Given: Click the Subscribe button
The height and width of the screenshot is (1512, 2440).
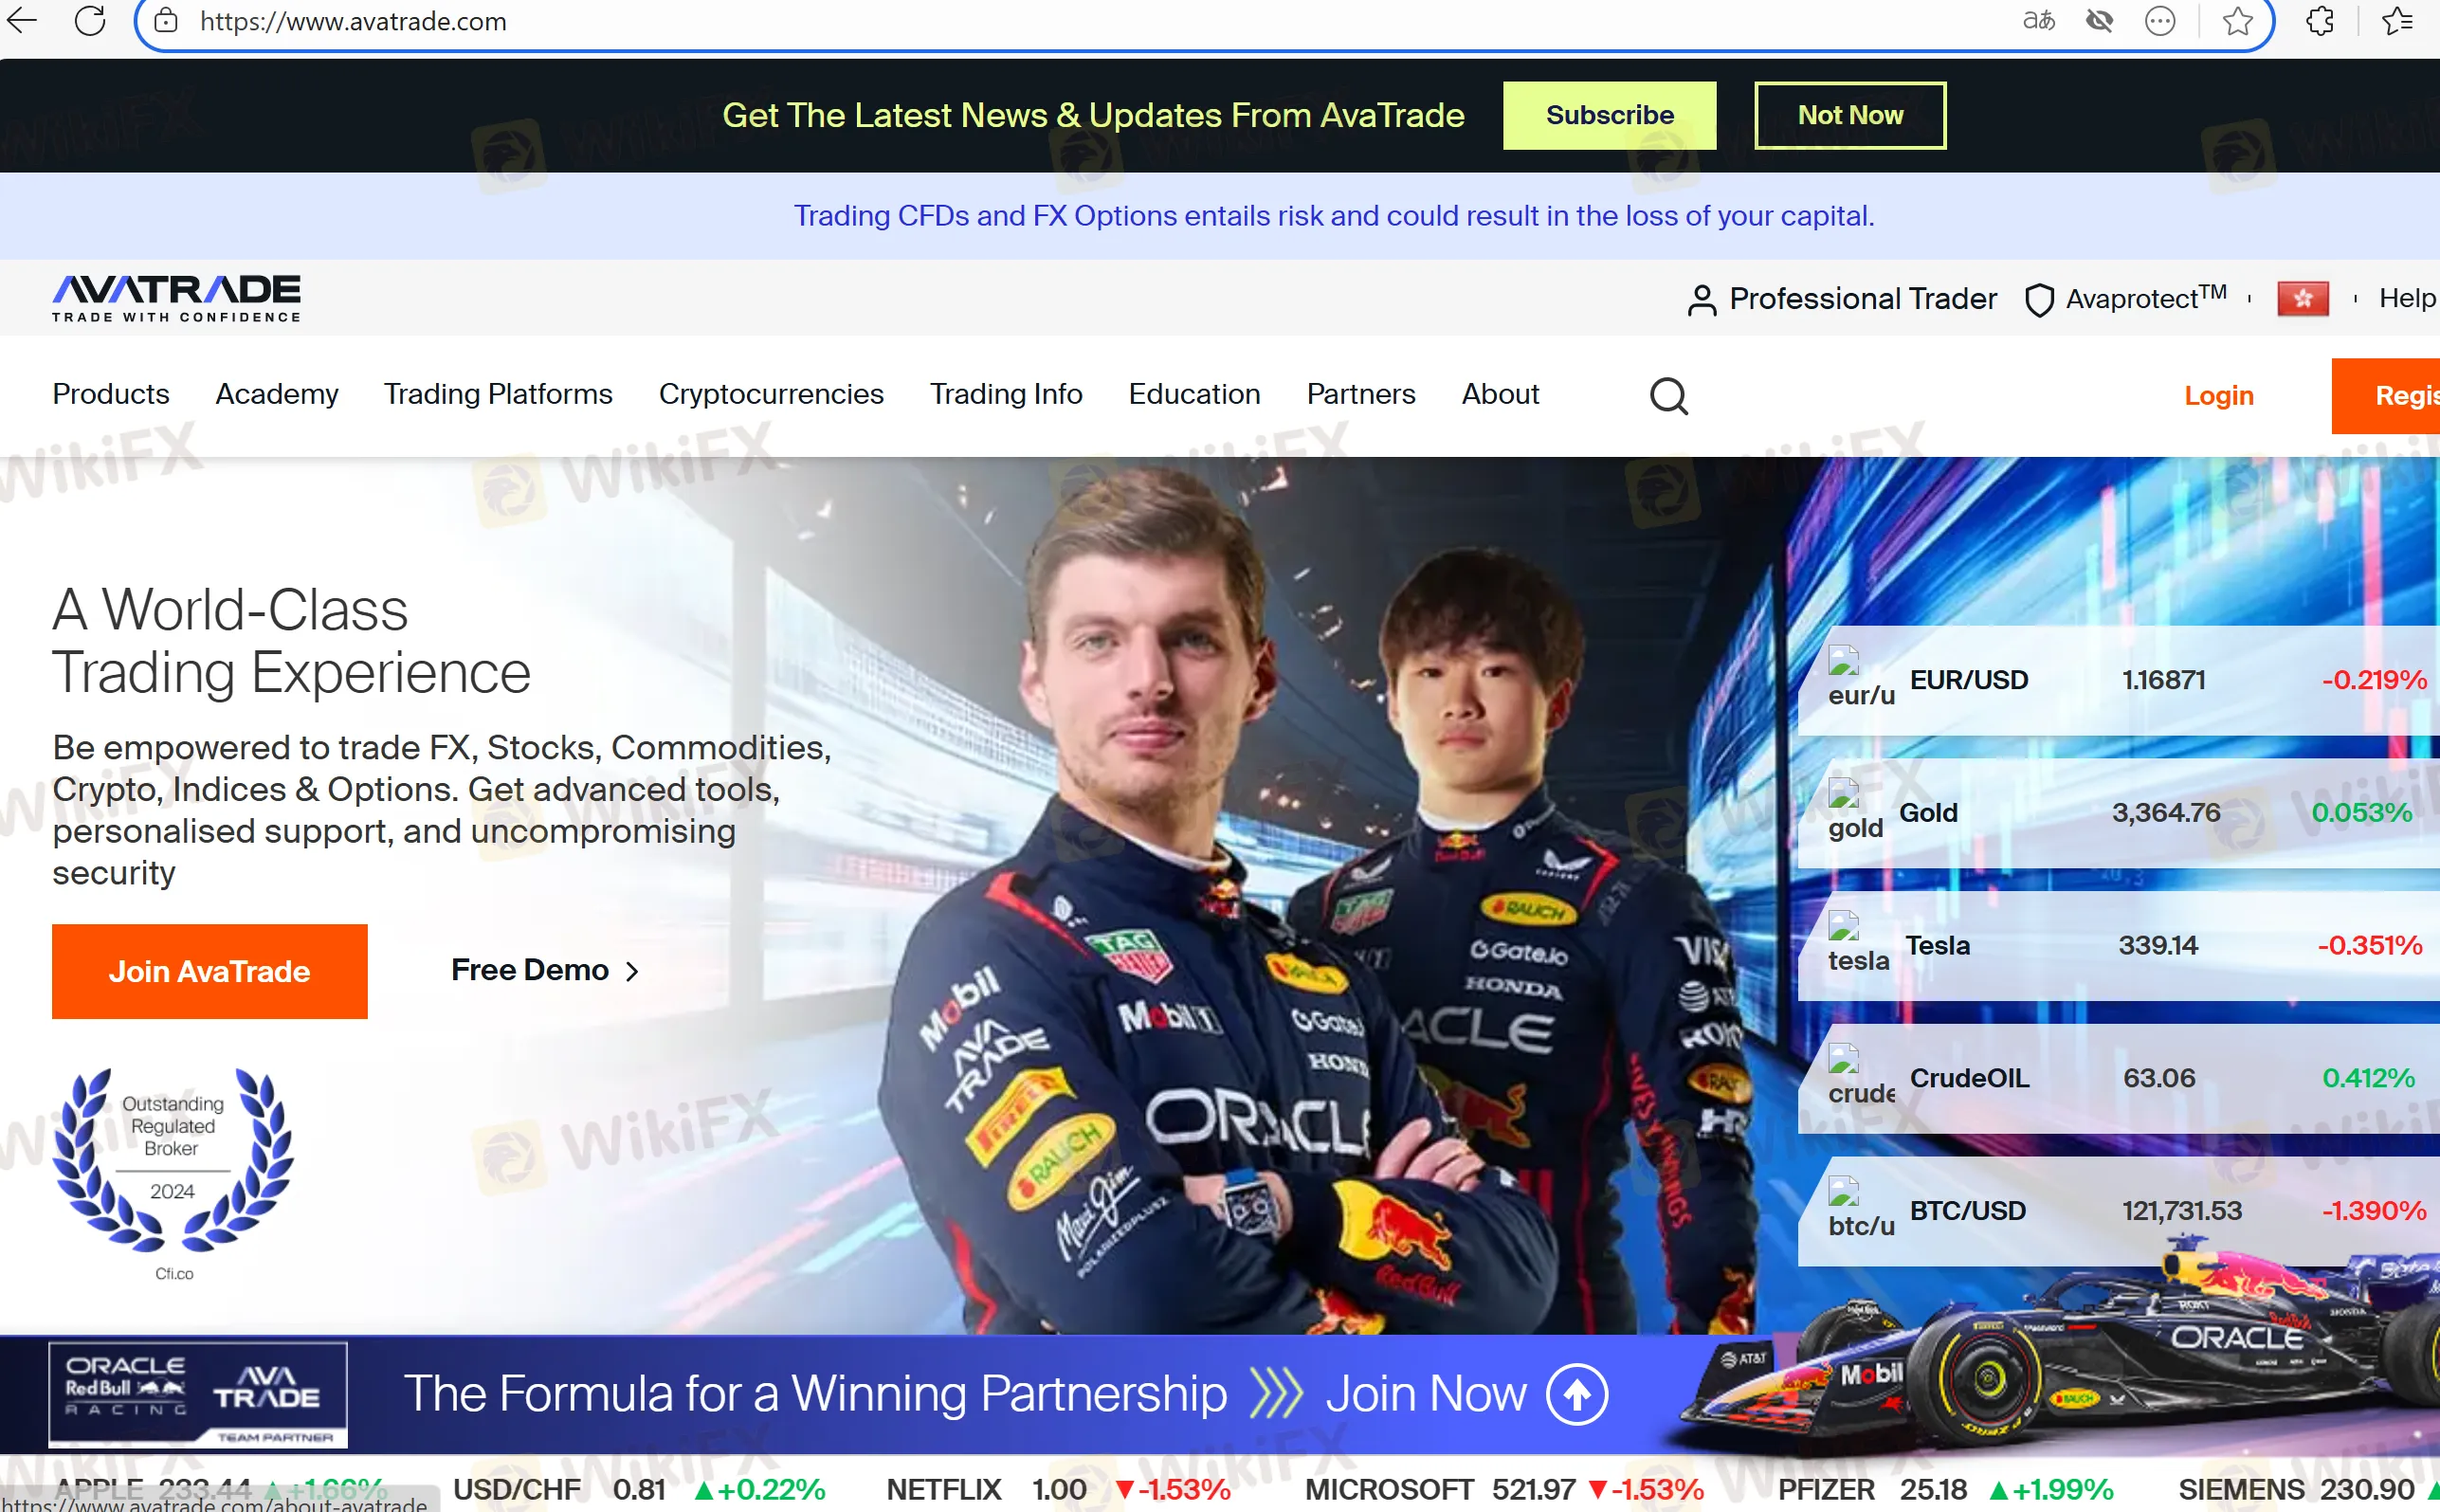Looking at the screenshot, I should (1609, 115).
